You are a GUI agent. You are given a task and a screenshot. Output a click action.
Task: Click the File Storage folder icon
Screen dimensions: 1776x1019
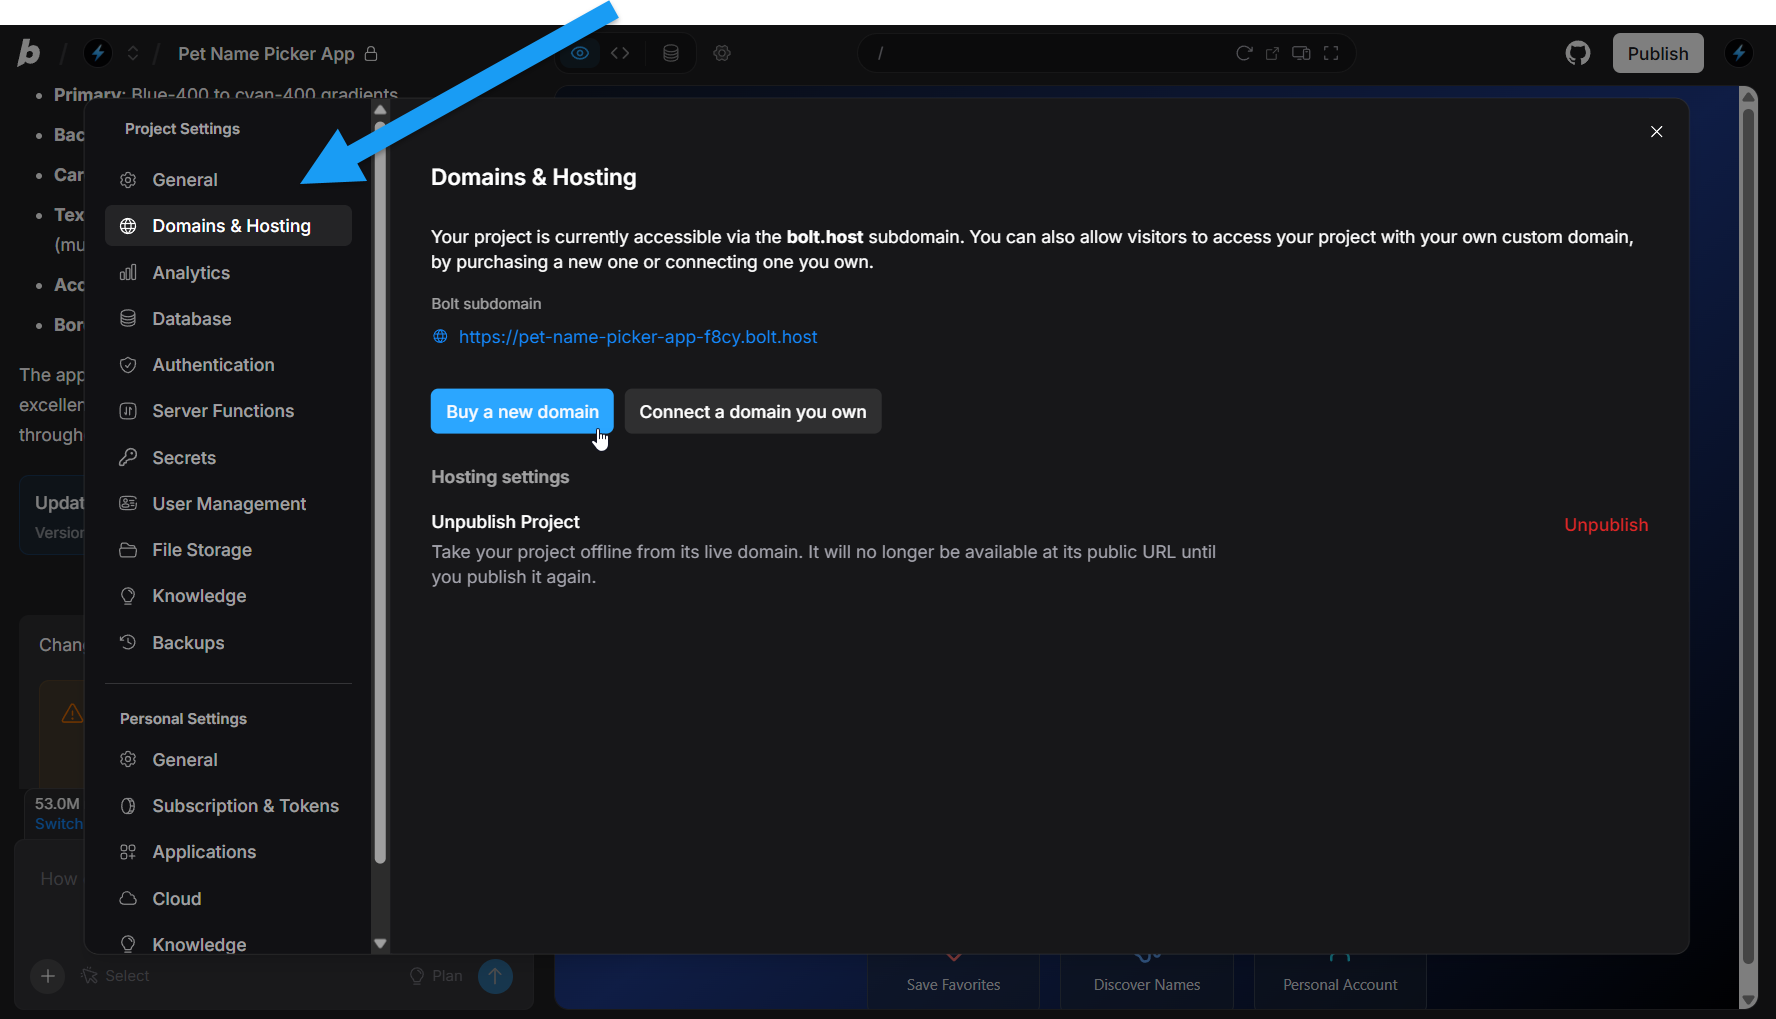(x=128, y=550)
